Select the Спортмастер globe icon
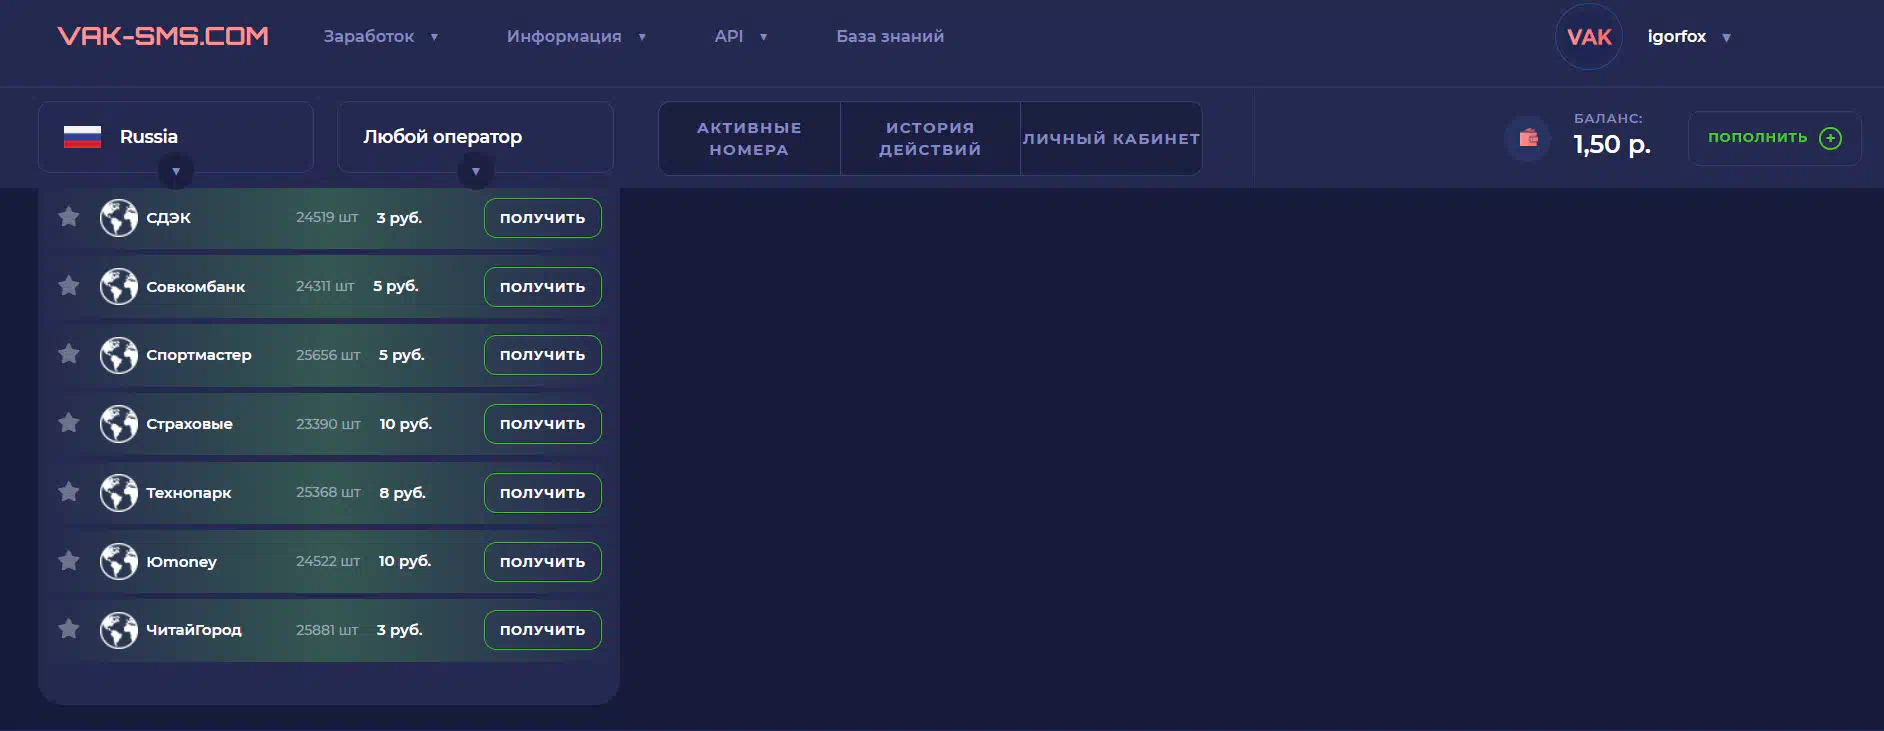Image resolution: width=1884 pixels, height=731 pixels. pyautogui.click(x=119, y=355)
